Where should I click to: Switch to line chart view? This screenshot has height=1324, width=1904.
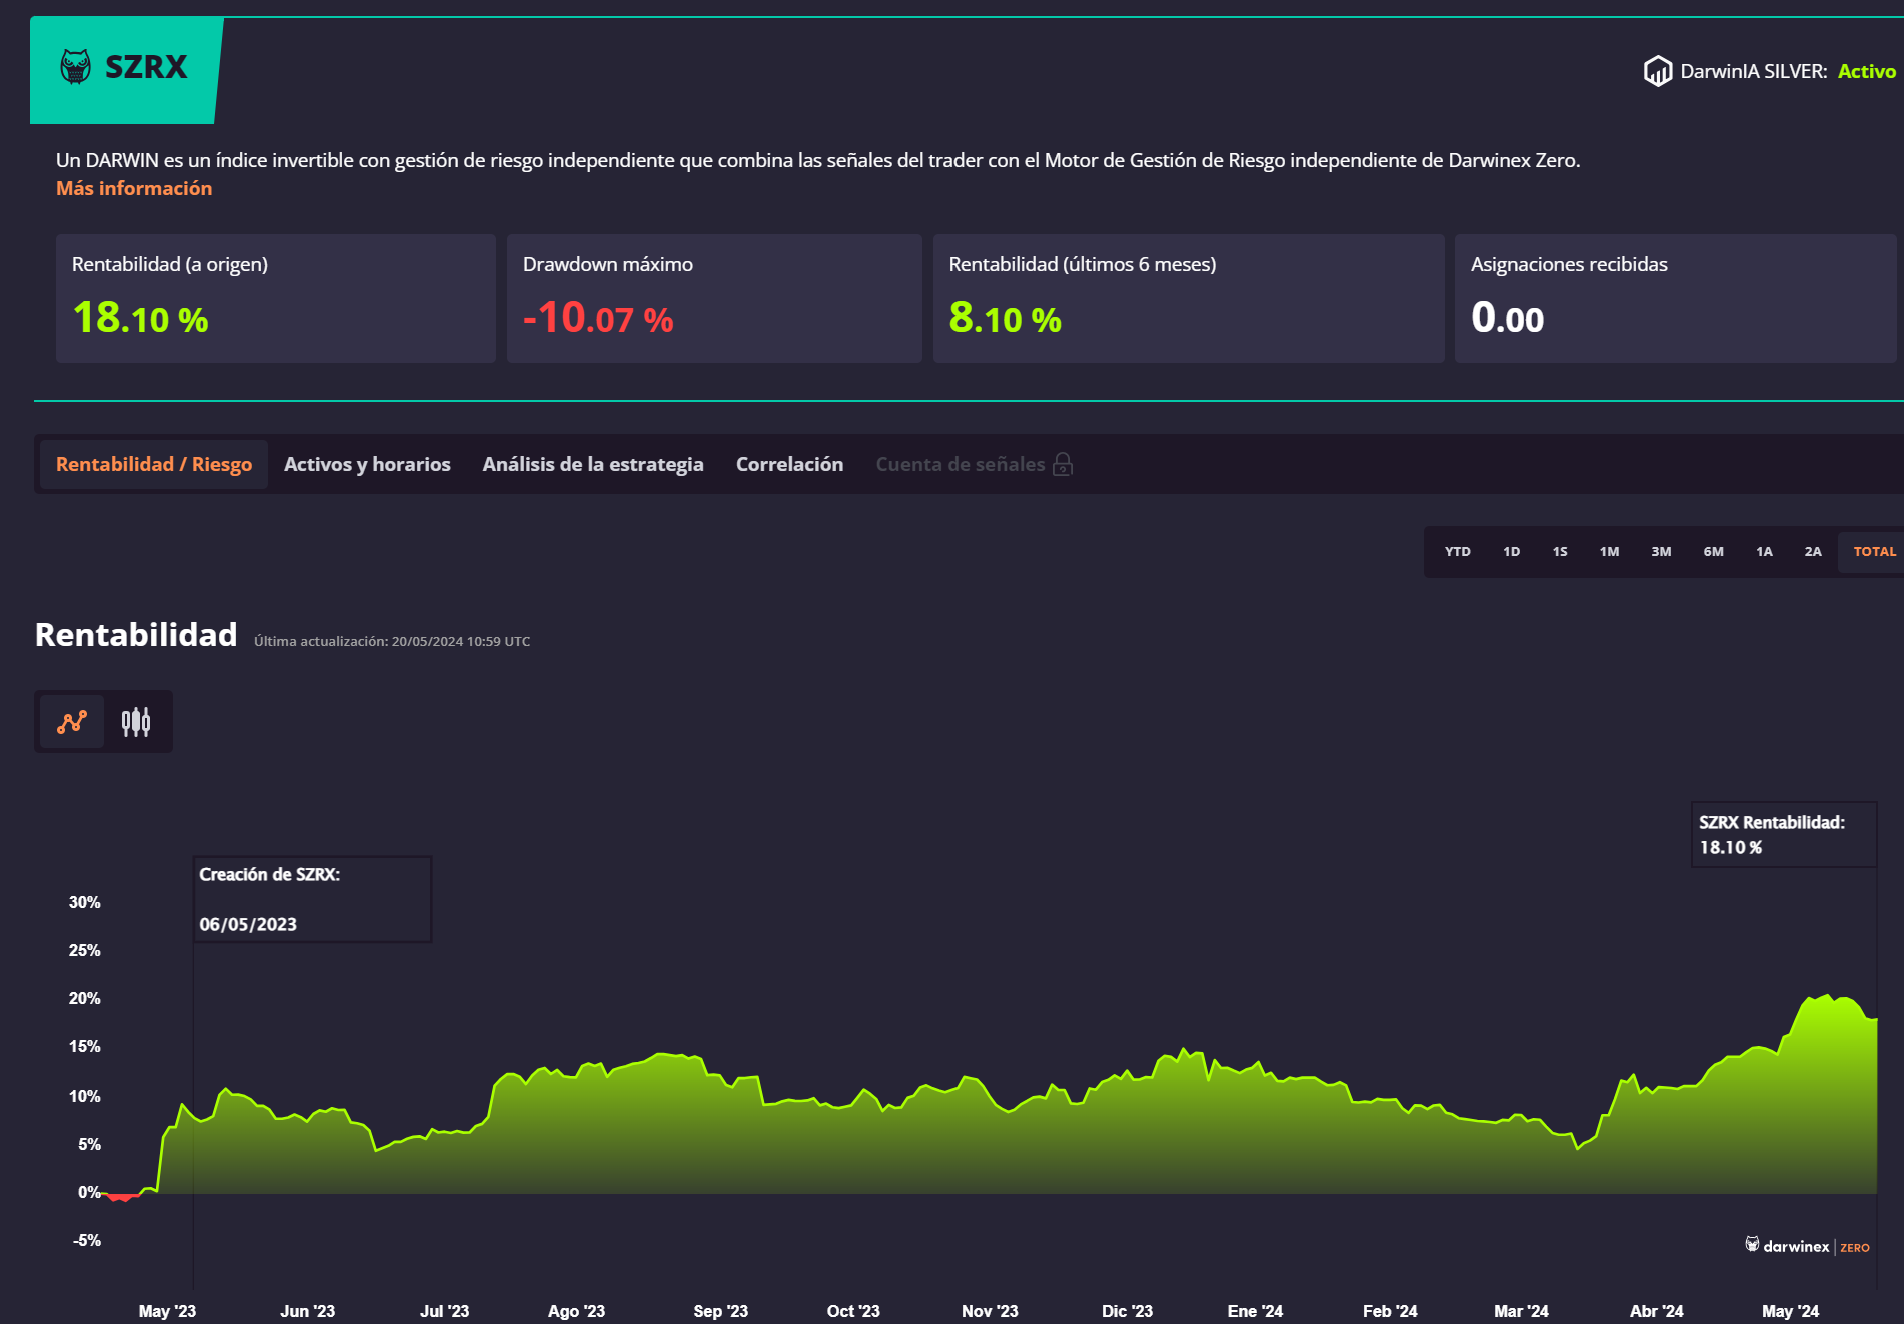click(x=72, y=721)
